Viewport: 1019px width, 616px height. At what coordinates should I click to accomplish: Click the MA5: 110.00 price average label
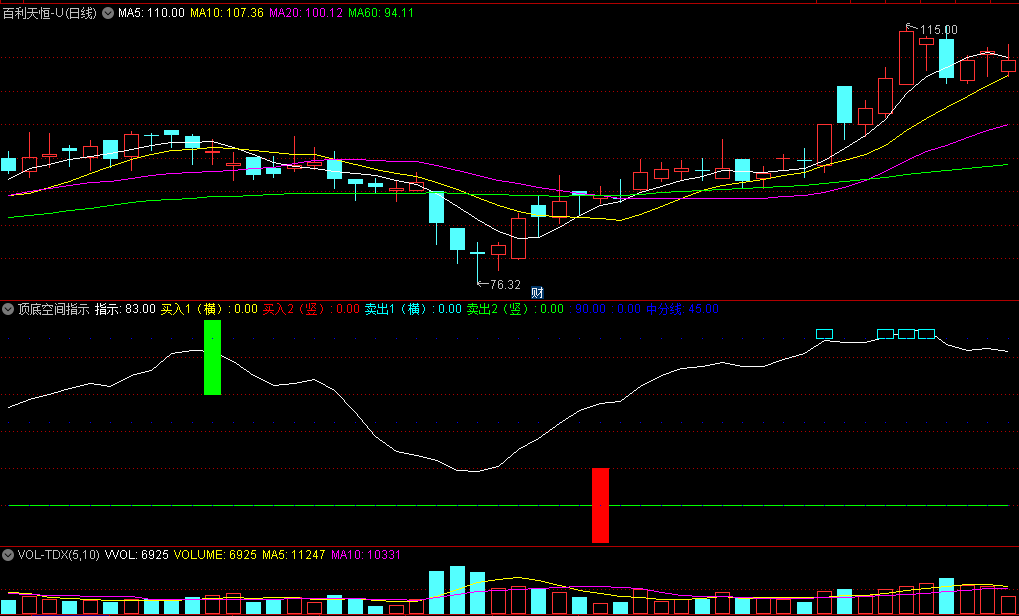click(151, 12)
